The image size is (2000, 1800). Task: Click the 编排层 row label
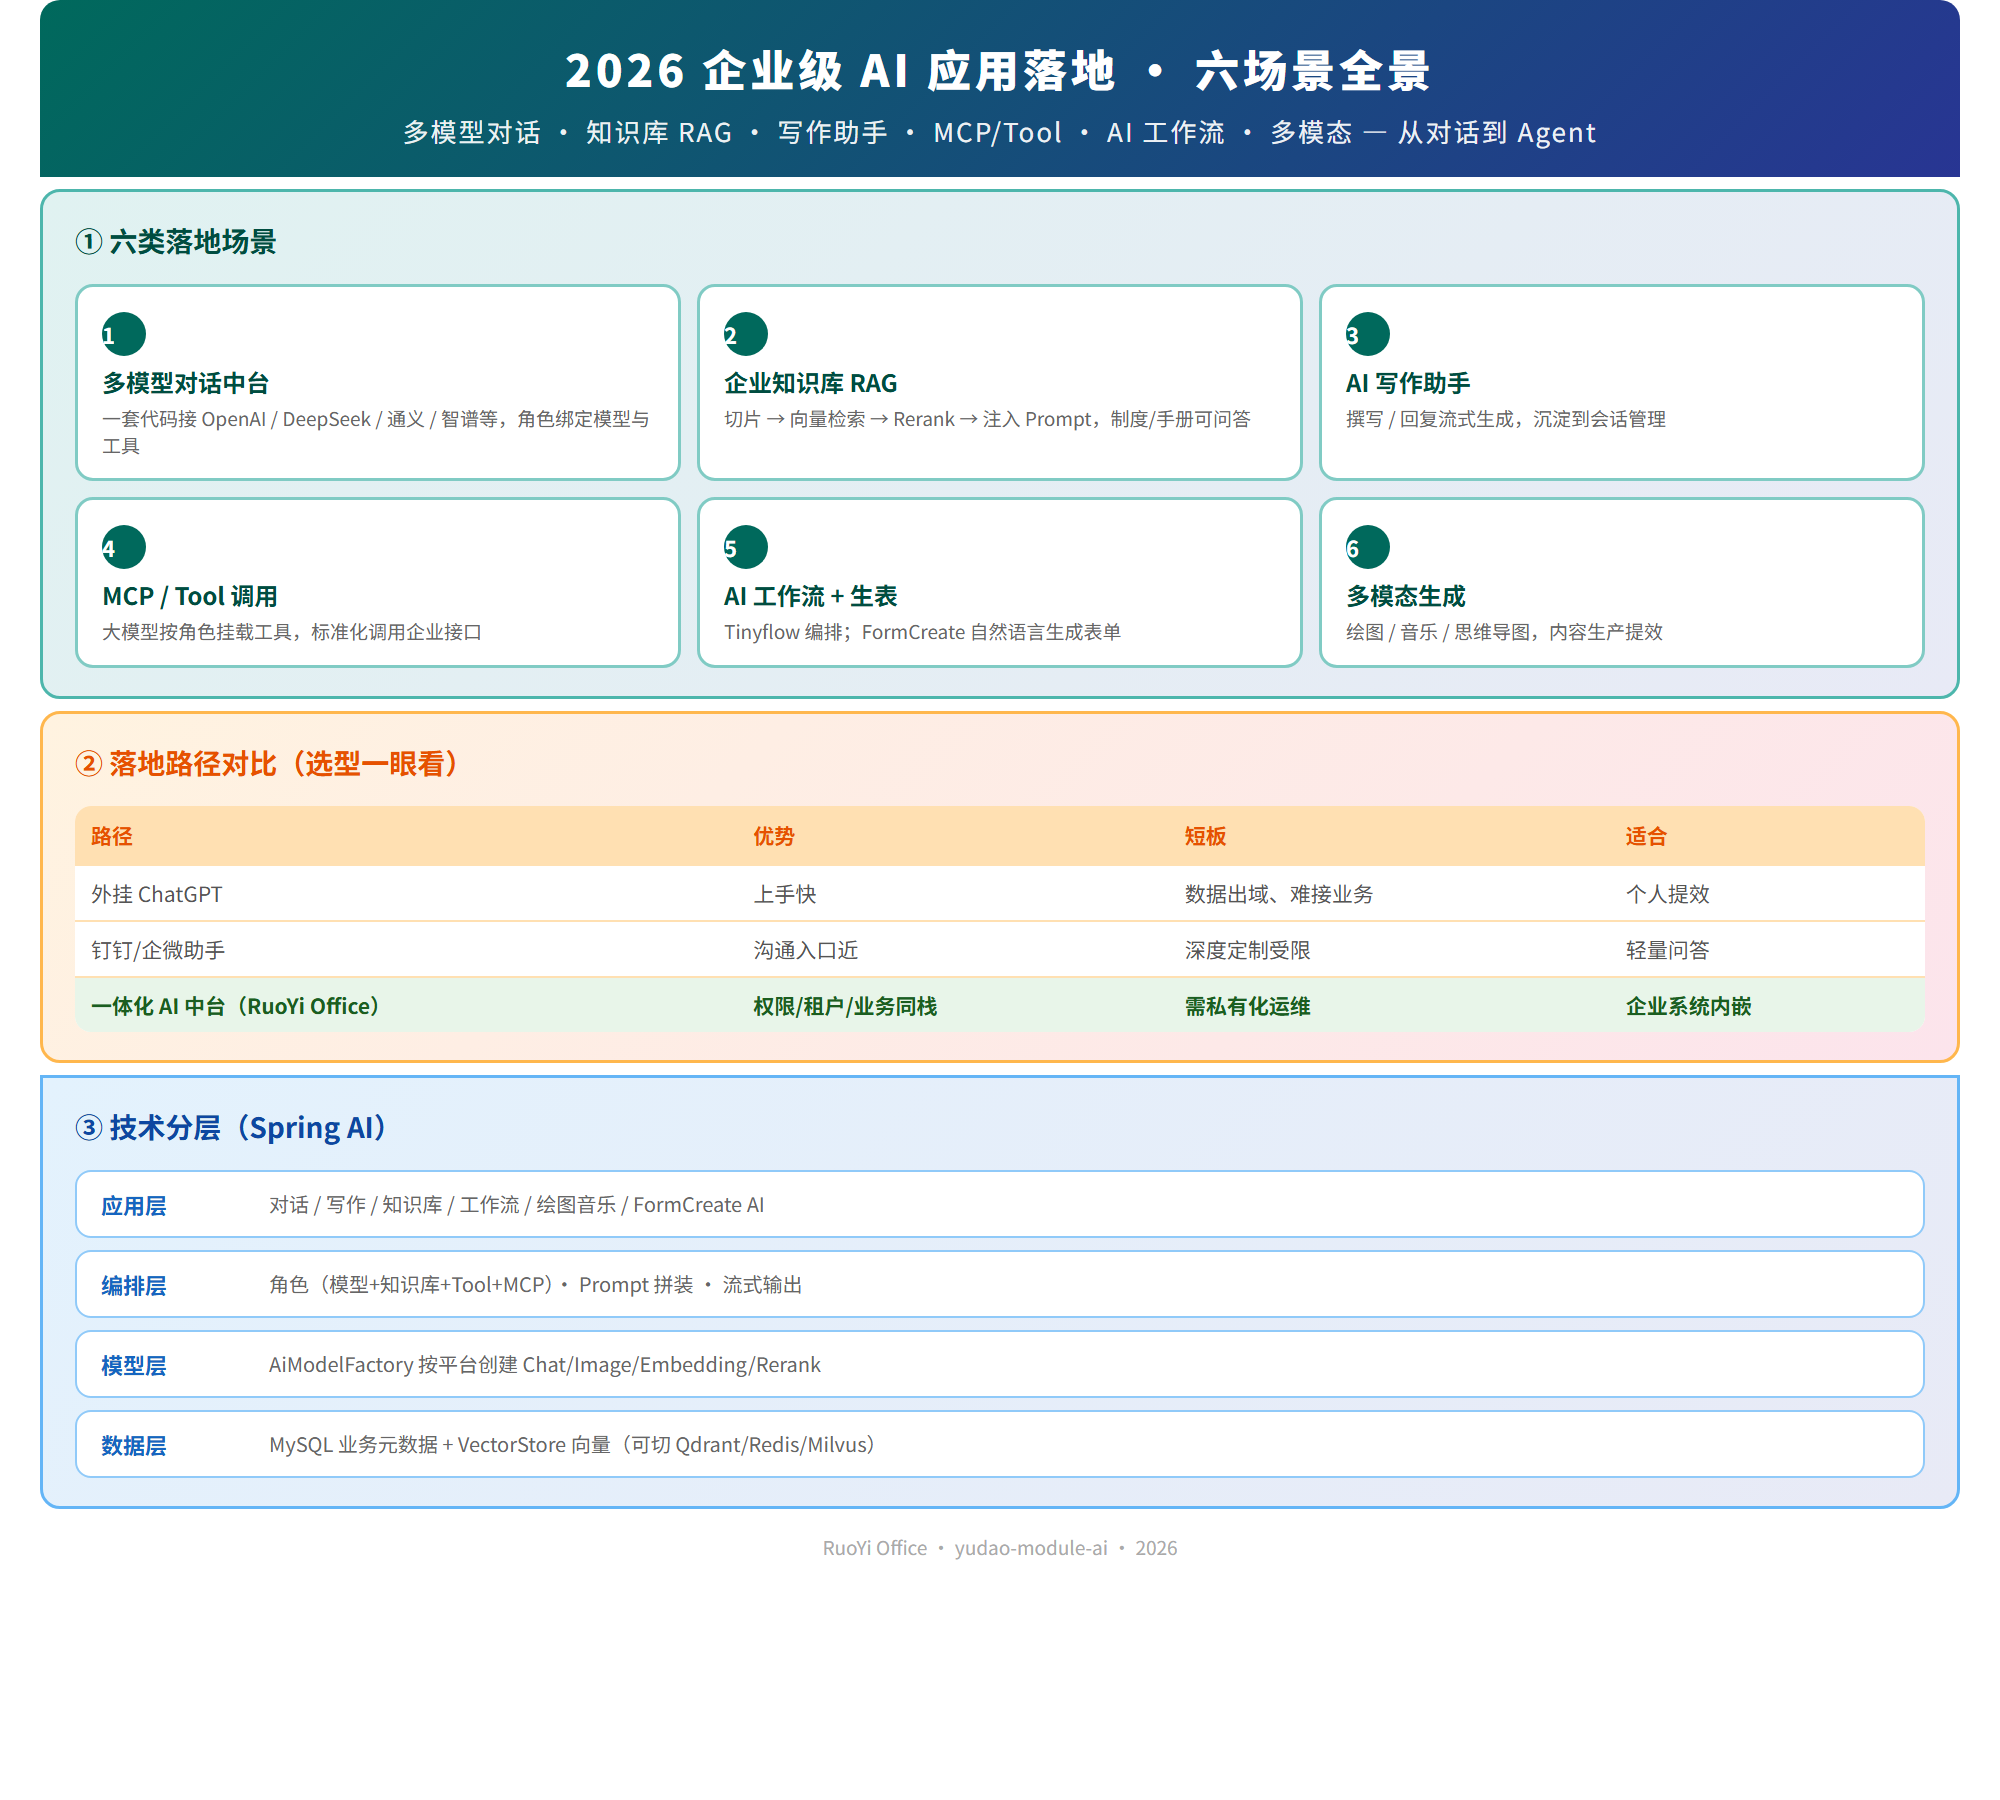133,1286
